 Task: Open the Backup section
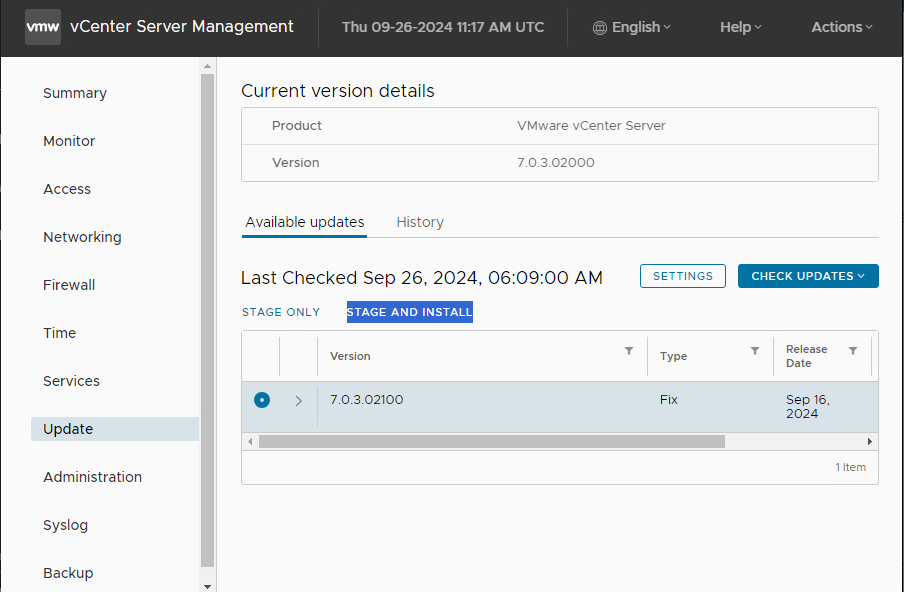[68, 573]
